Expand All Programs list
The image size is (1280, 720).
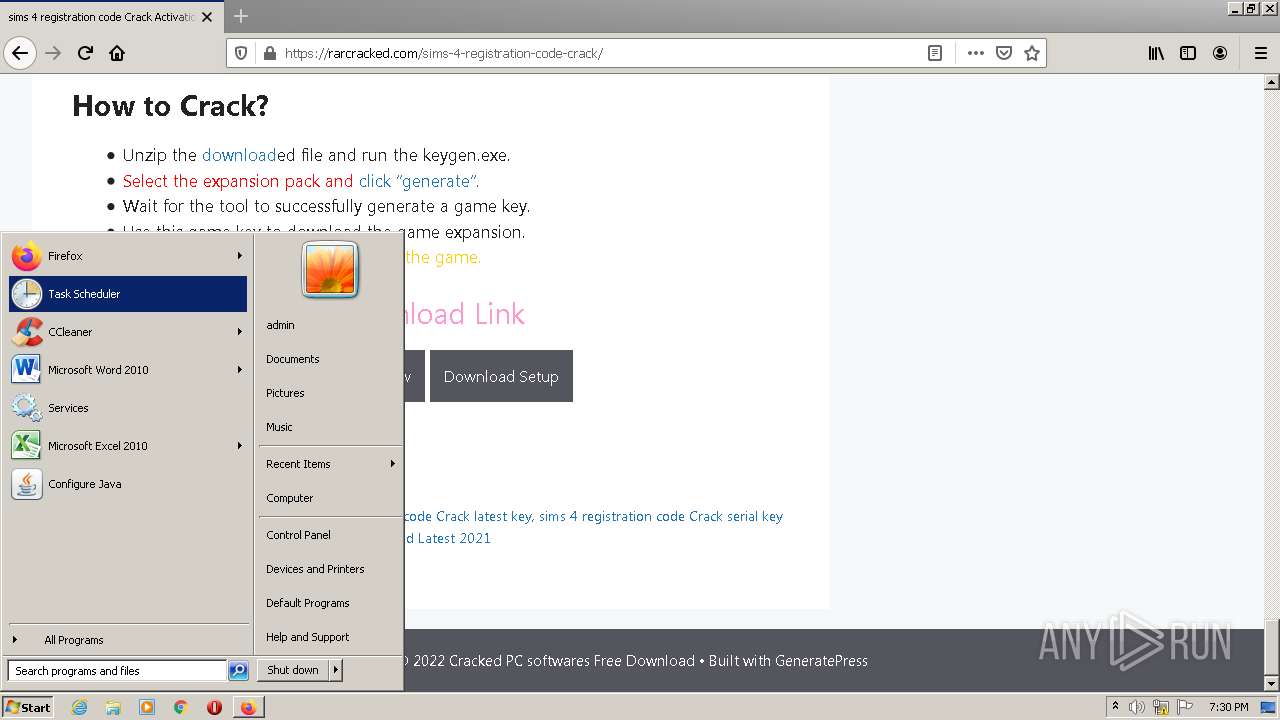point(128,640)
